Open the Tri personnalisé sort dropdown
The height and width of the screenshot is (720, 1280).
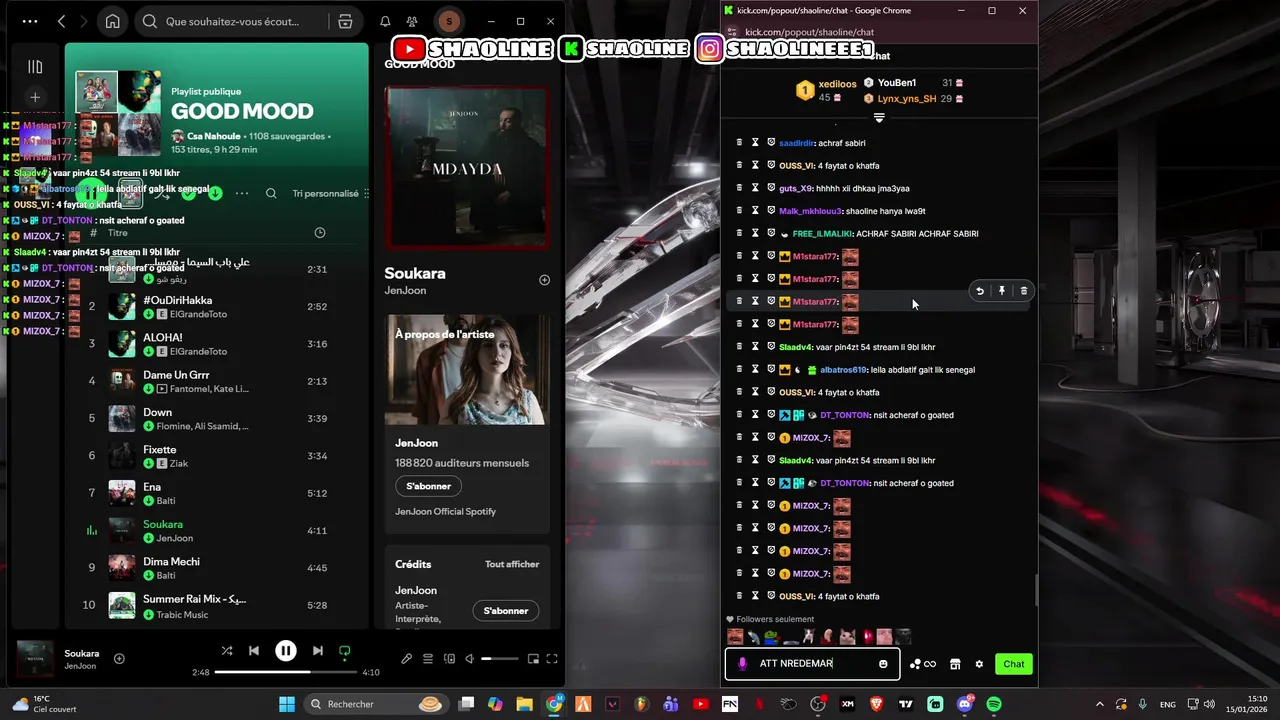tap(331, 193)
